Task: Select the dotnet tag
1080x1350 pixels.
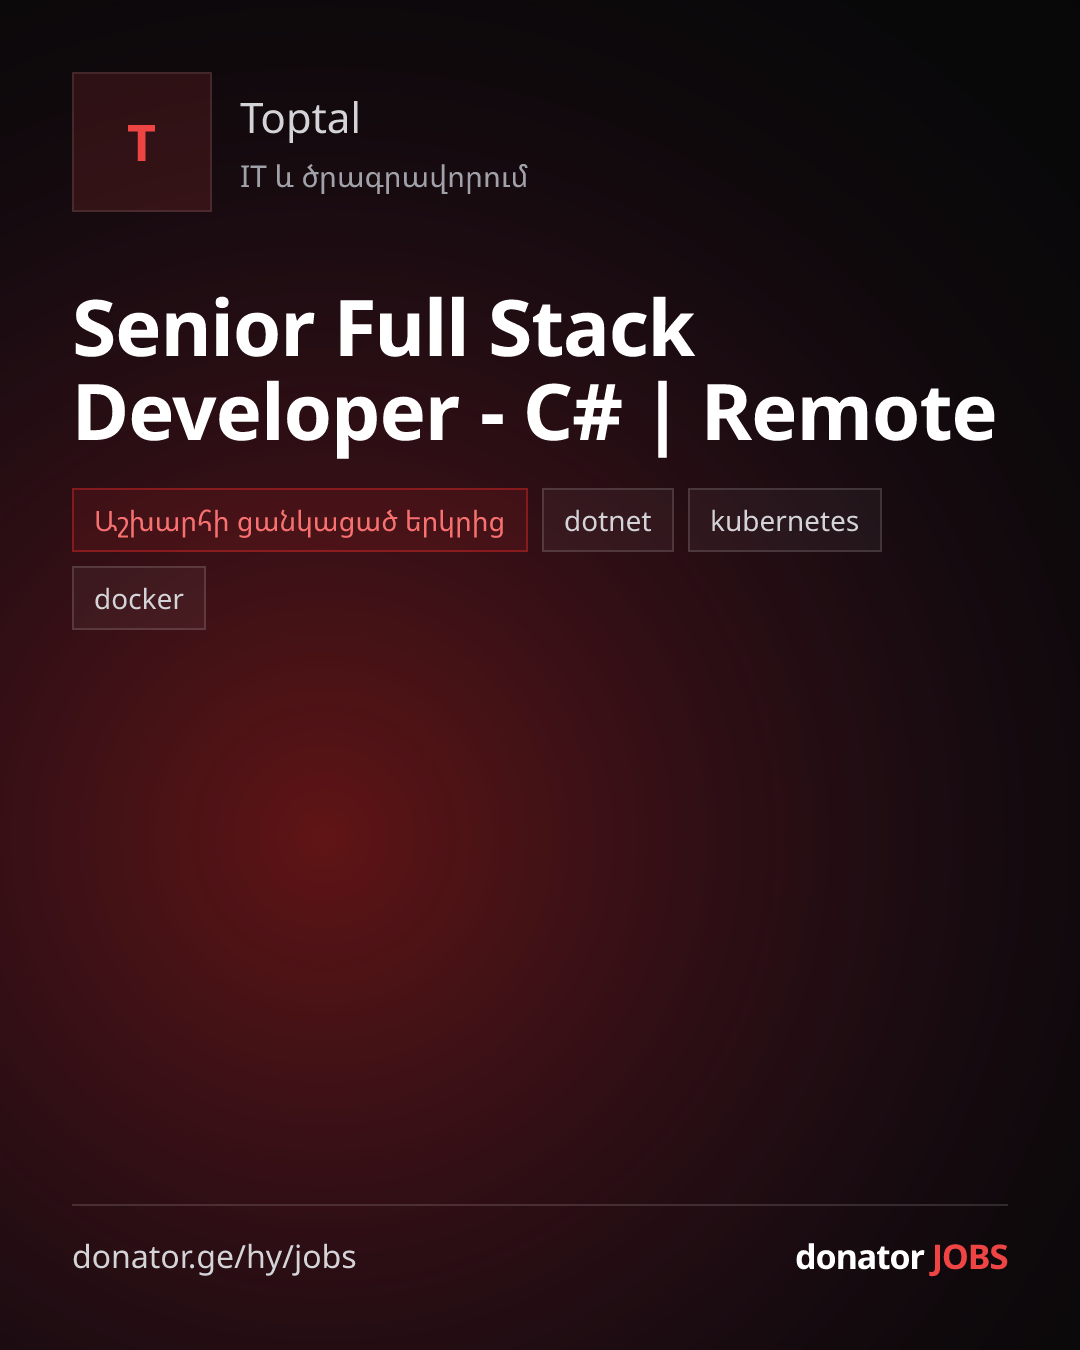Action: point(608,520)
